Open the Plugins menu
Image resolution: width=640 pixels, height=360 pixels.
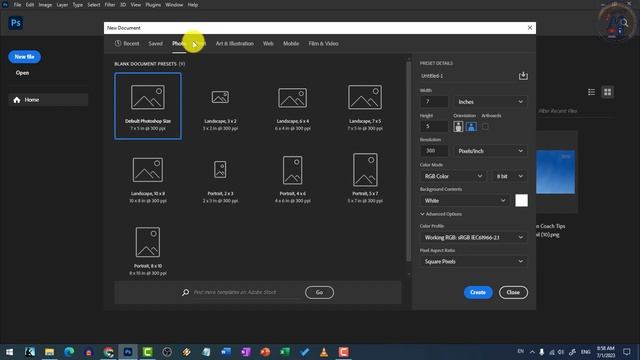point(153,5)
